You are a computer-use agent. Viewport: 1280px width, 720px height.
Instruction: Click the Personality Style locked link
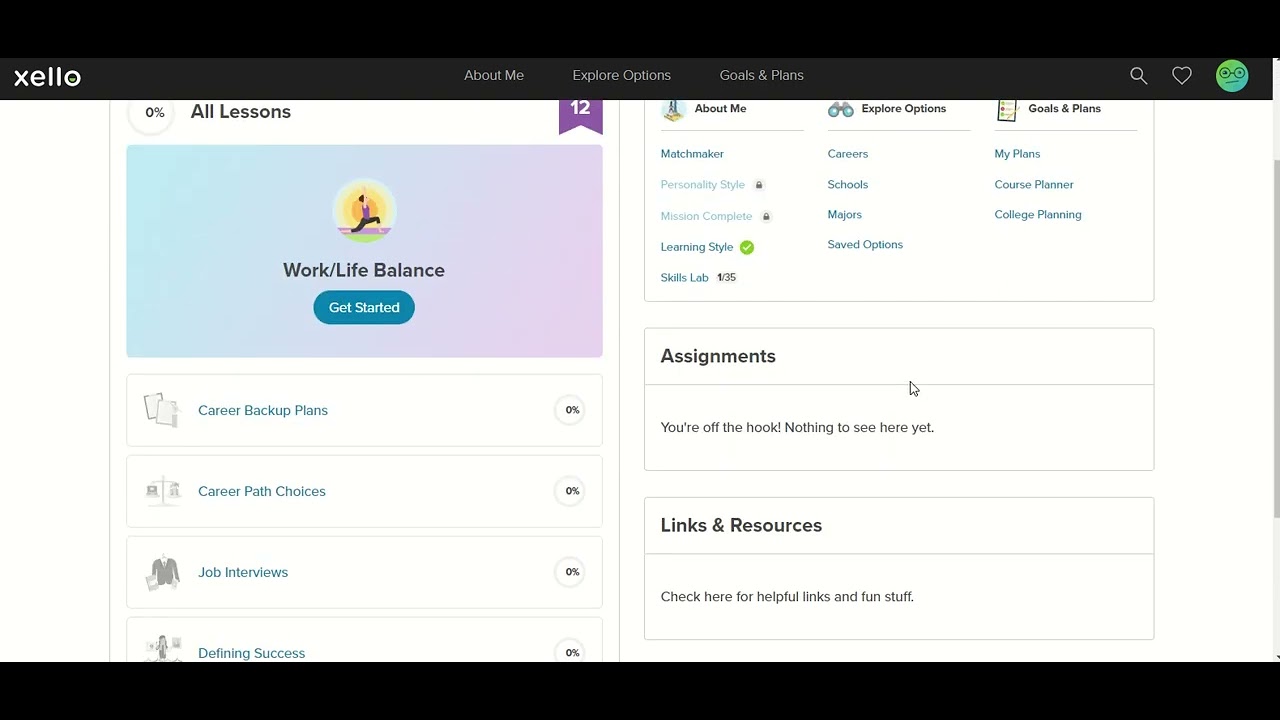[703, 185]
